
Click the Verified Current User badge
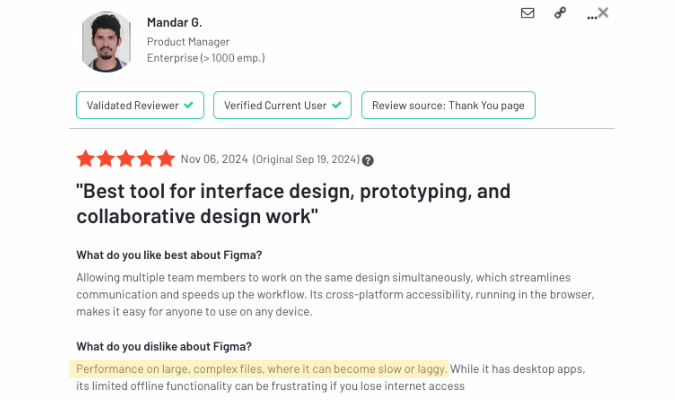click(x=282, y=105)
